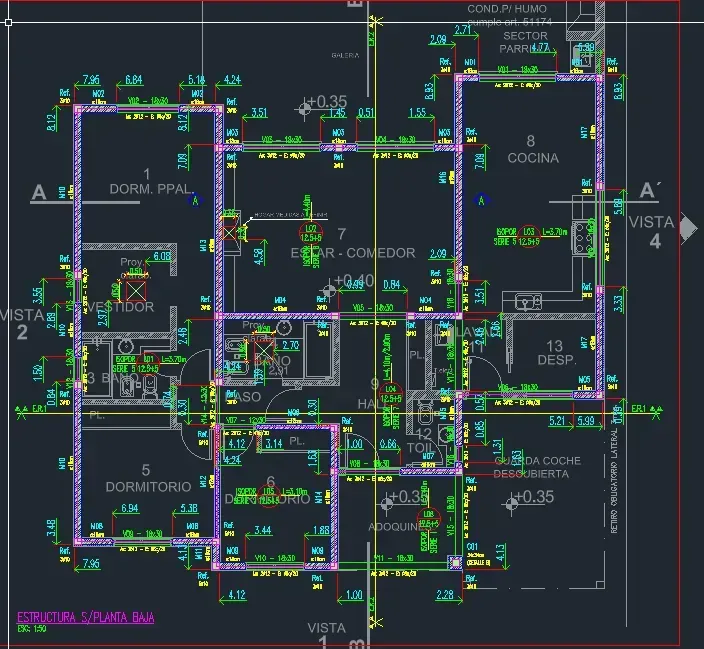Select the red L03 slab circle in Cocina
The image size is (704, 649).
pos(529,236)
